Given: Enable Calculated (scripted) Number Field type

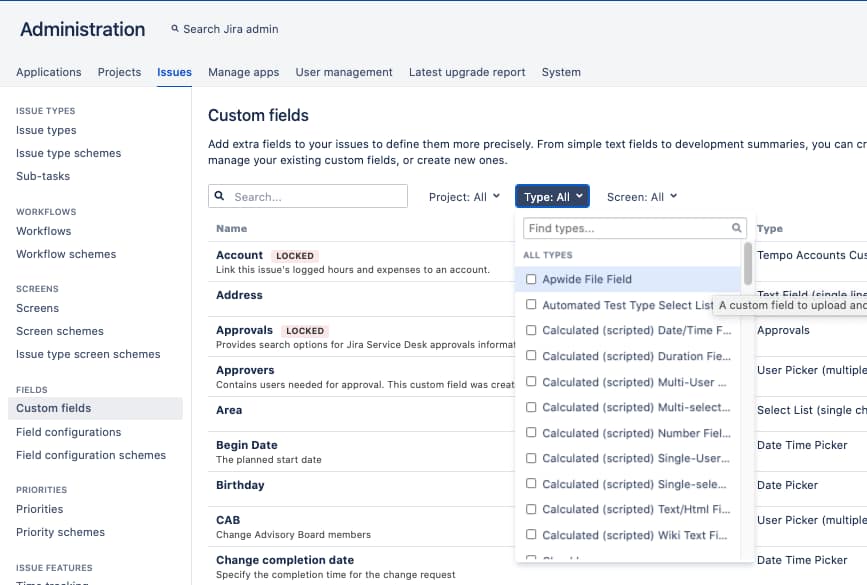Looking at the screenshot, I should 531,432.
